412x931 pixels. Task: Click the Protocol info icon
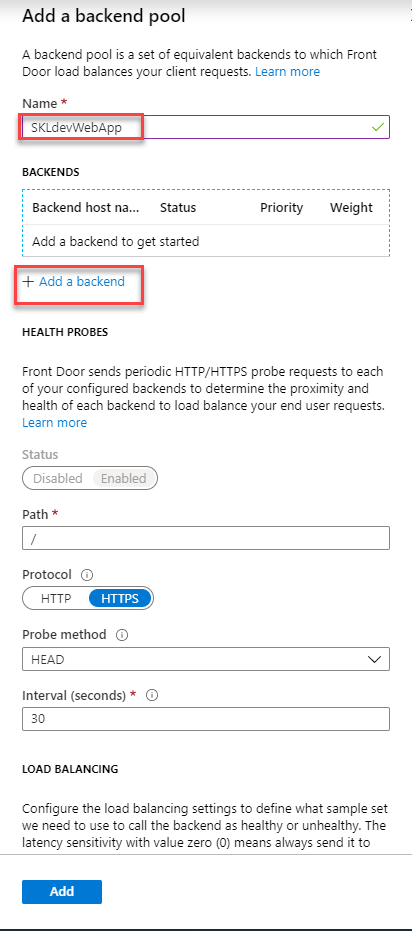[x=87, y=575]
